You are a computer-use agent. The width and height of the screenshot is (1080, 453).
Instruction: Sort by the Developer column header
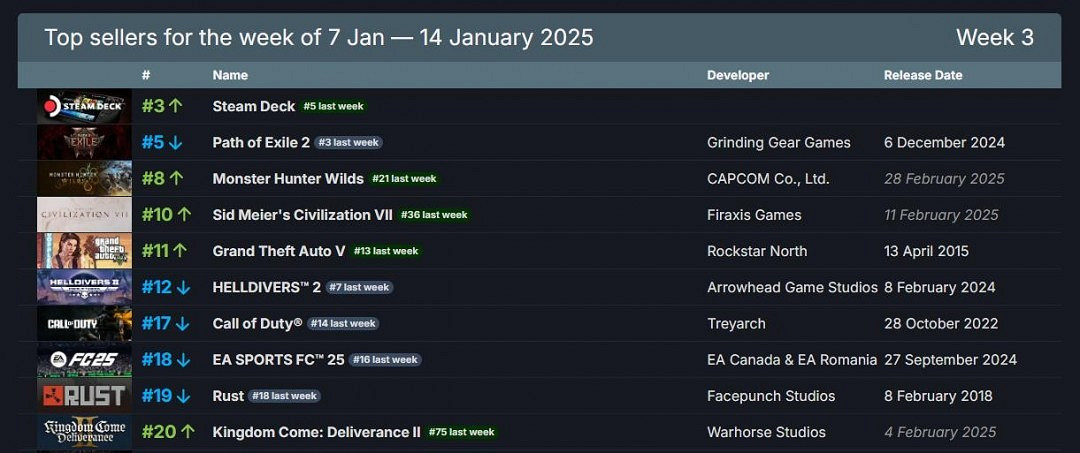click(x=738, y=75)
